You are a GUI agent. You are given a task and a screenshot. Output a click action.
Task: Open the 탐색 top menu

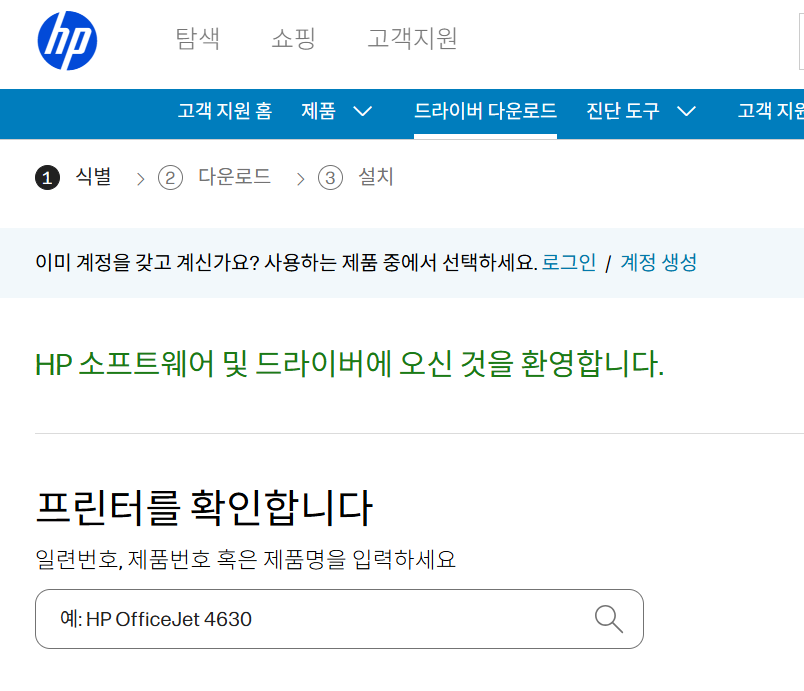point(197,38)
